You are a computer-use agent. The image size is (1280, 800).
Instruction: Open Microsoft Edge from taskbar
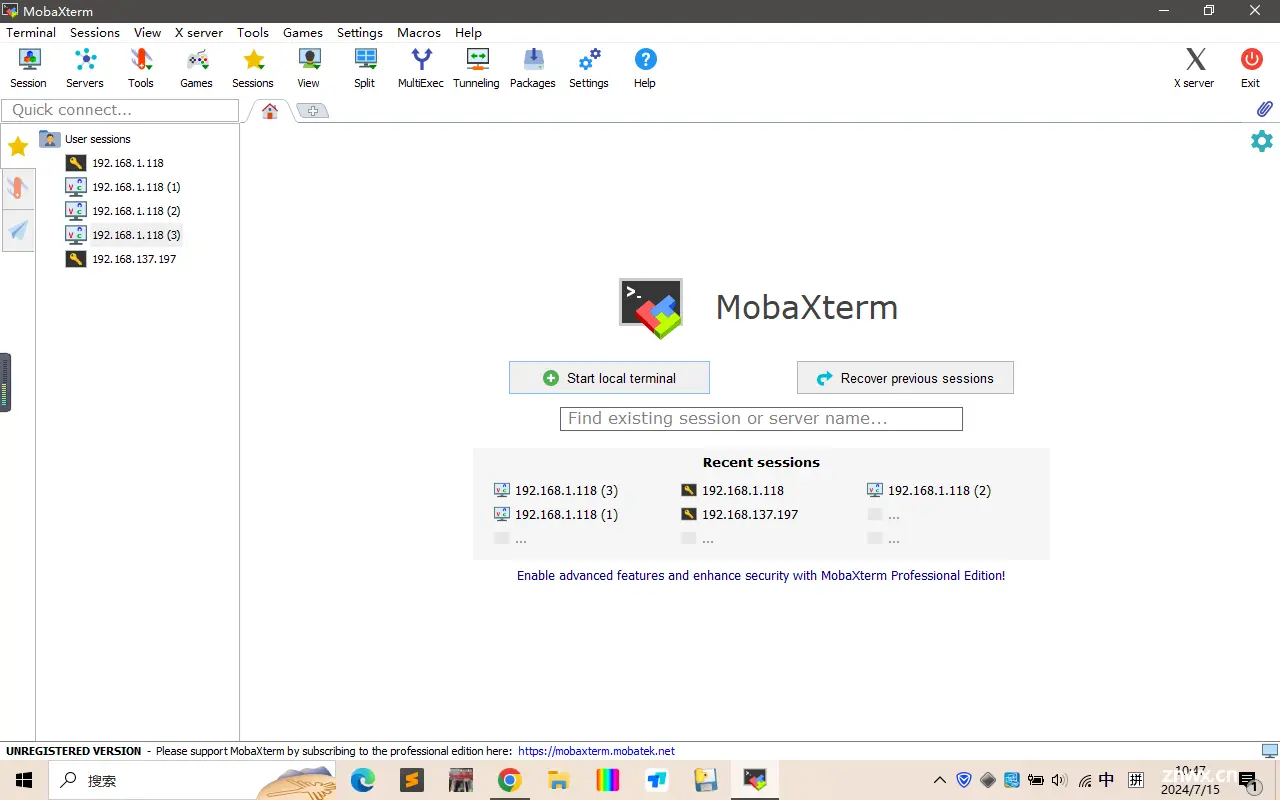click(362, 780)
